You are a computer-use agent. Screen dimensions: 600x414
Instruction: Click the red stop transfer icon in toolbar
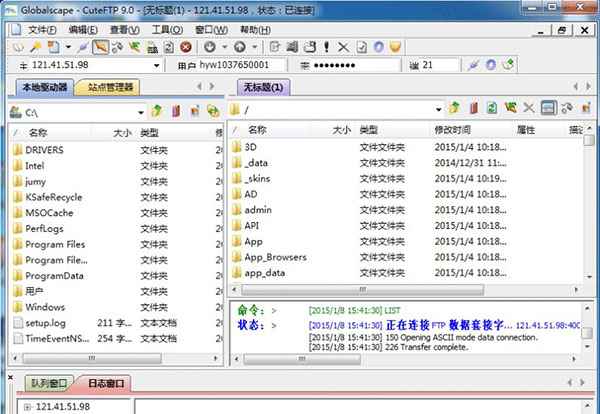tap(185, 47)
